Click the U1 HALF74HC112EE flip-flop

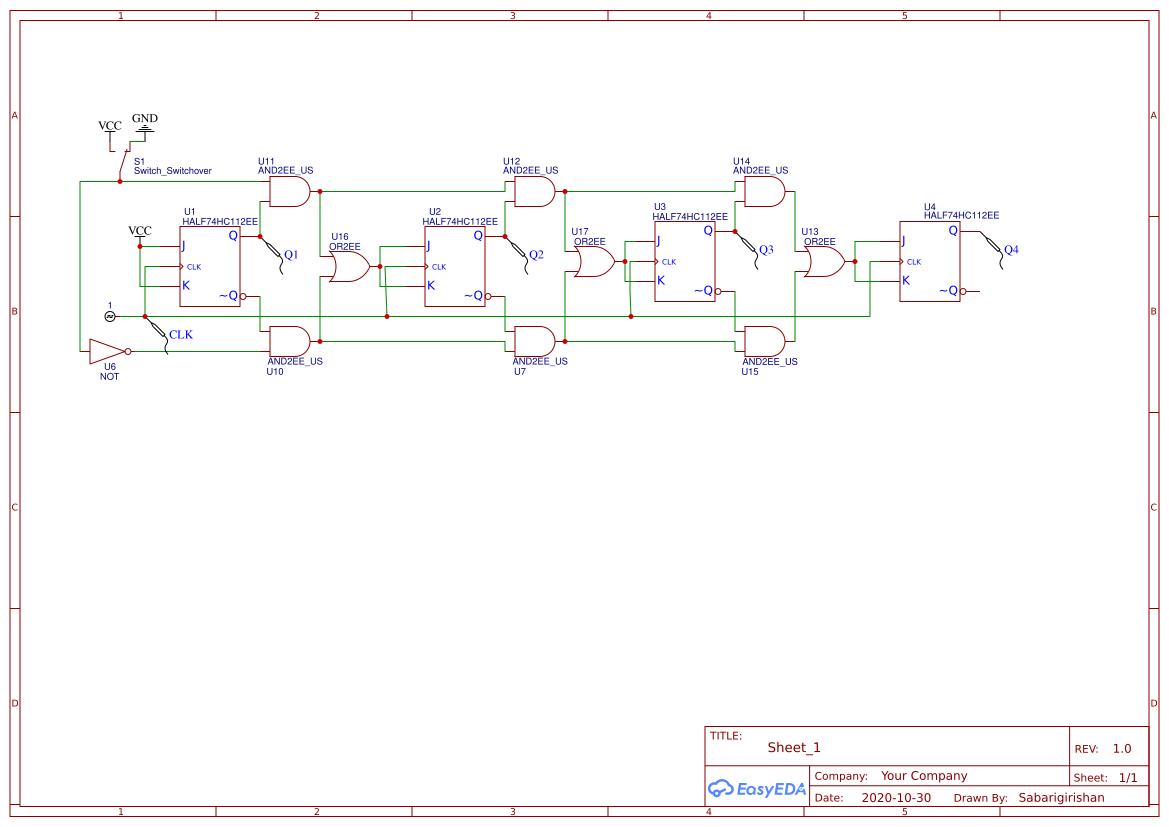tap(210, 265)
